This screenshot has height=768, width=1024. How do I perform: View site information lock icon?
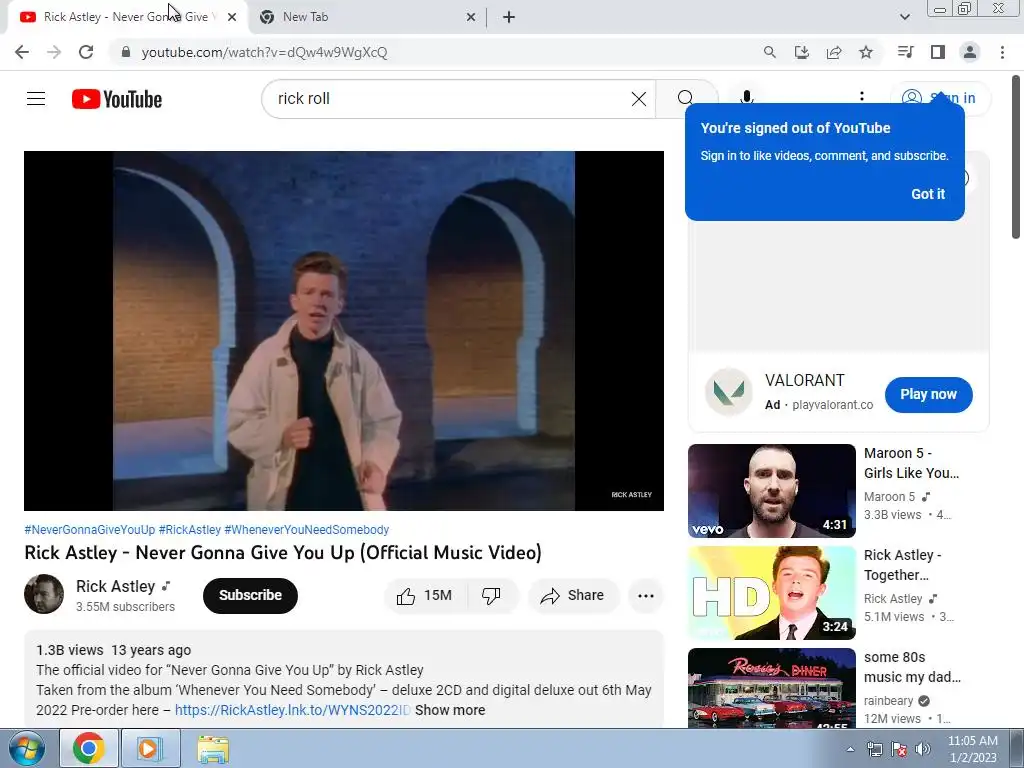(126, 52)
